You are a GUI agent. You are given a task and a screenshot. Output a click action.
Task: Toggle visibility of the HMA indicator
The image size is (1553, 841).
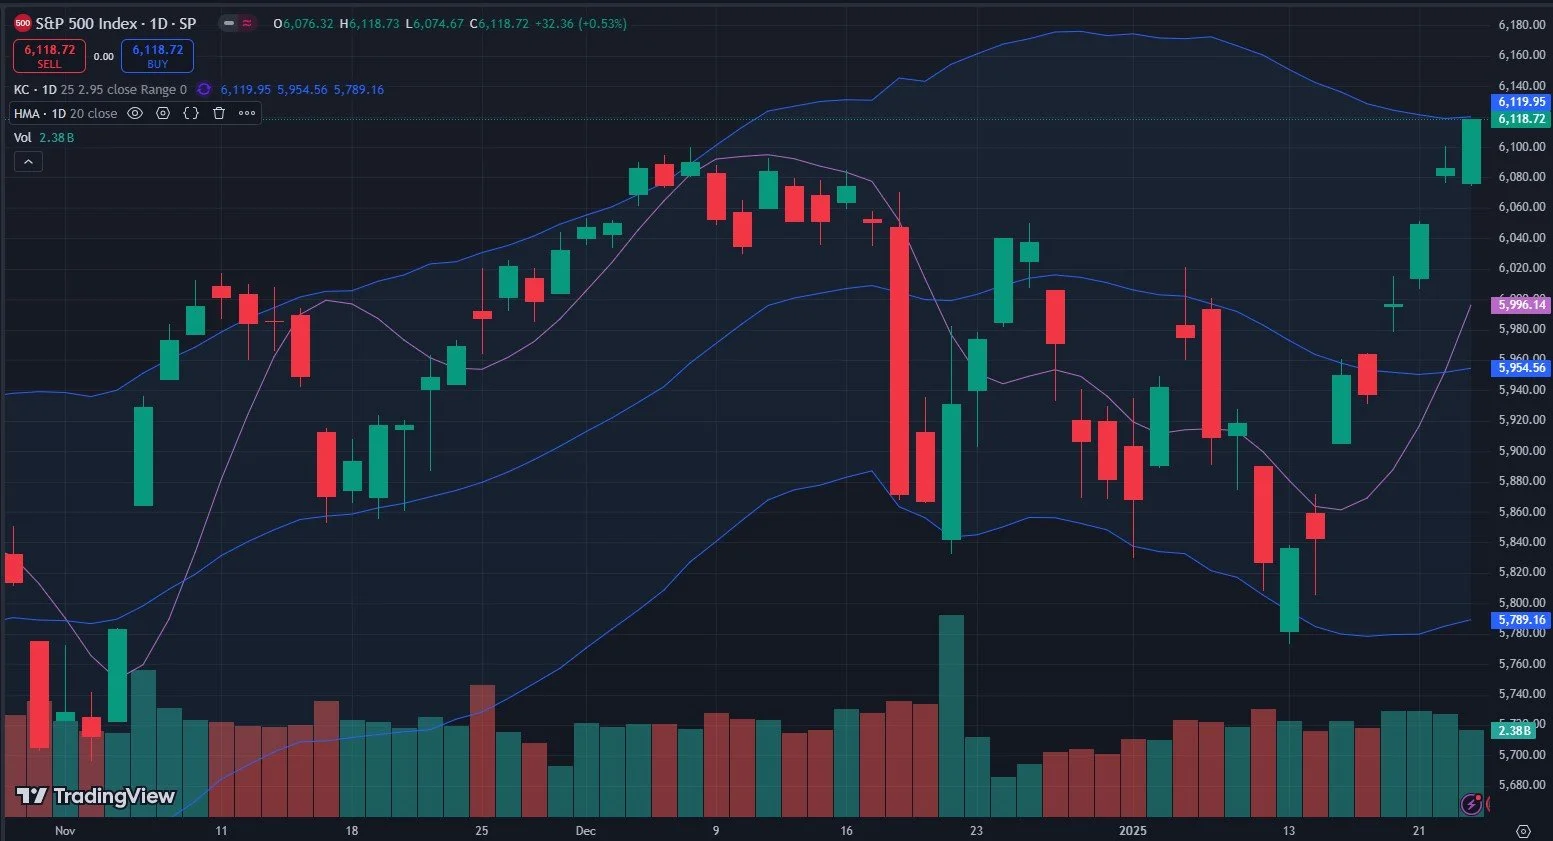(135, 114)
